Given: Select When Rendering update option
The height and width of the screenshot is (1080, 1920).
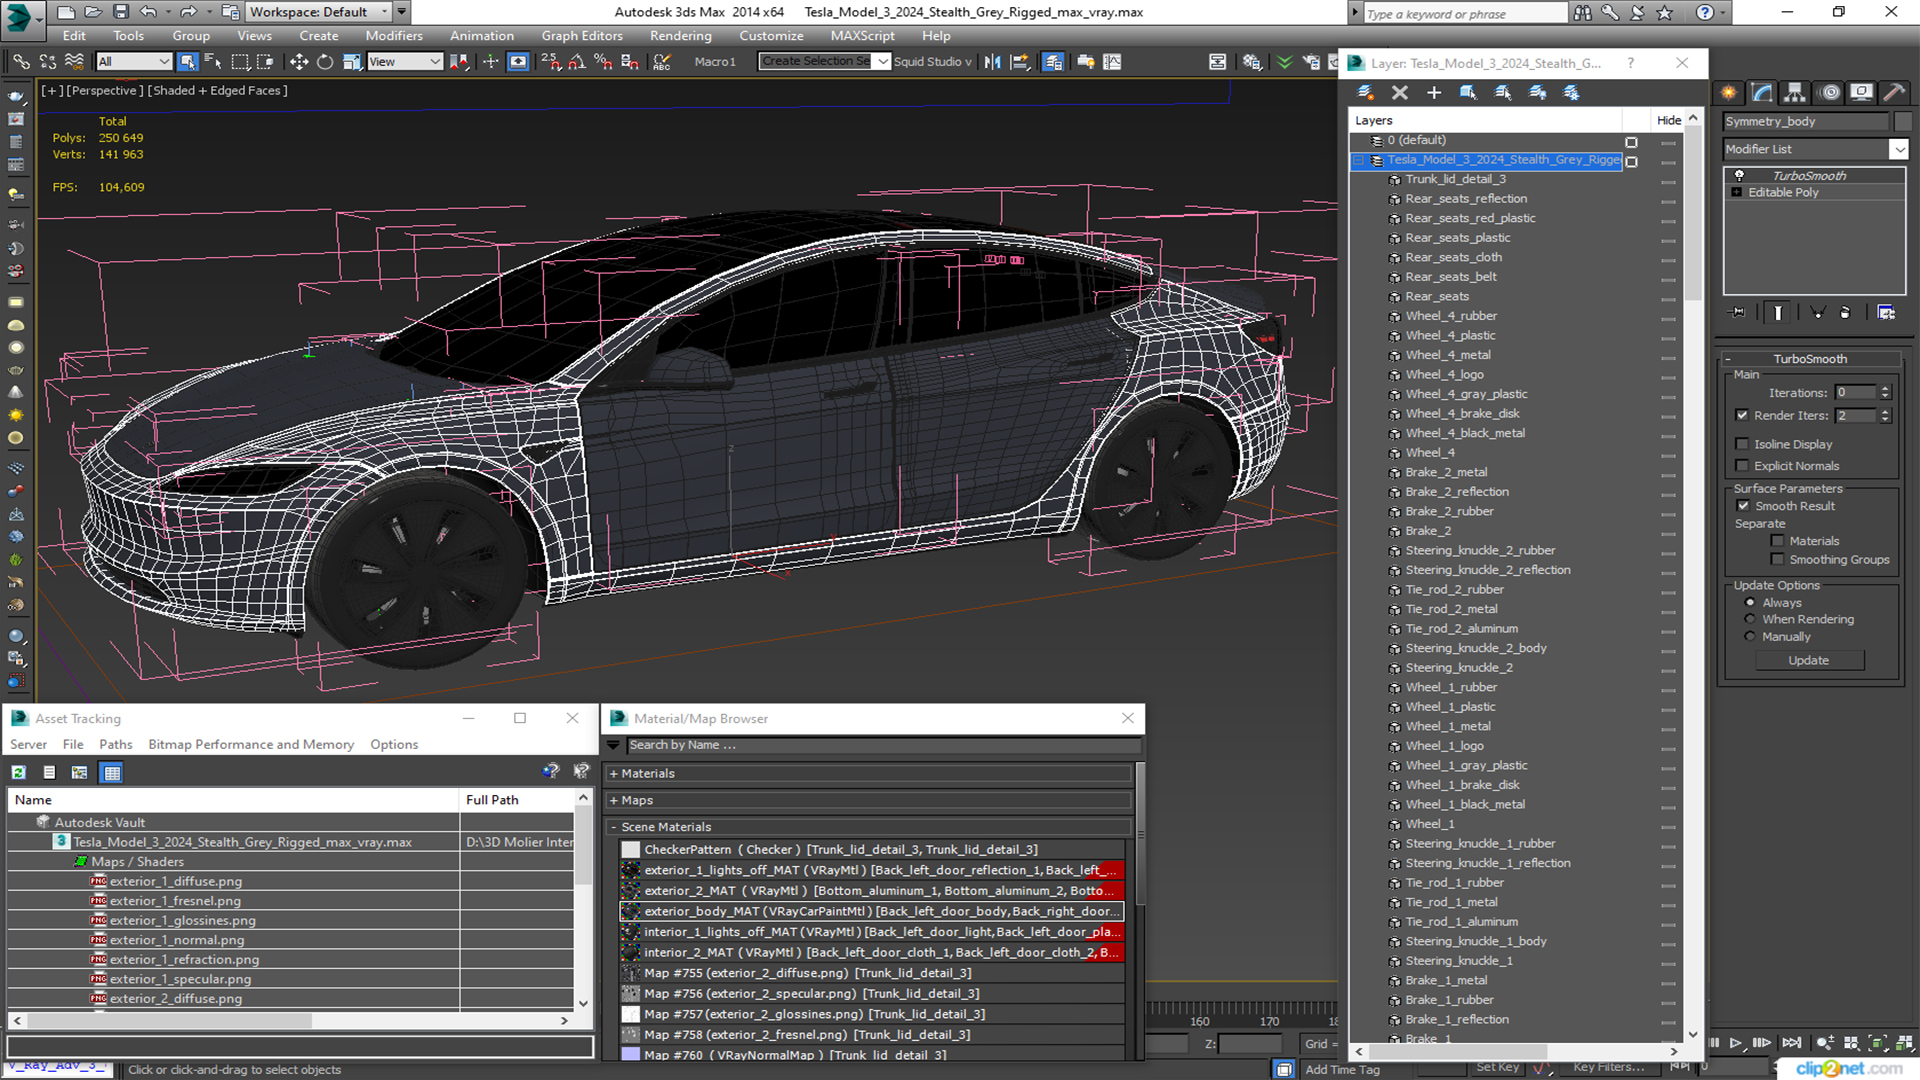Looking at the screenshot, I should pyautogui.click(x=1750, y=619).
